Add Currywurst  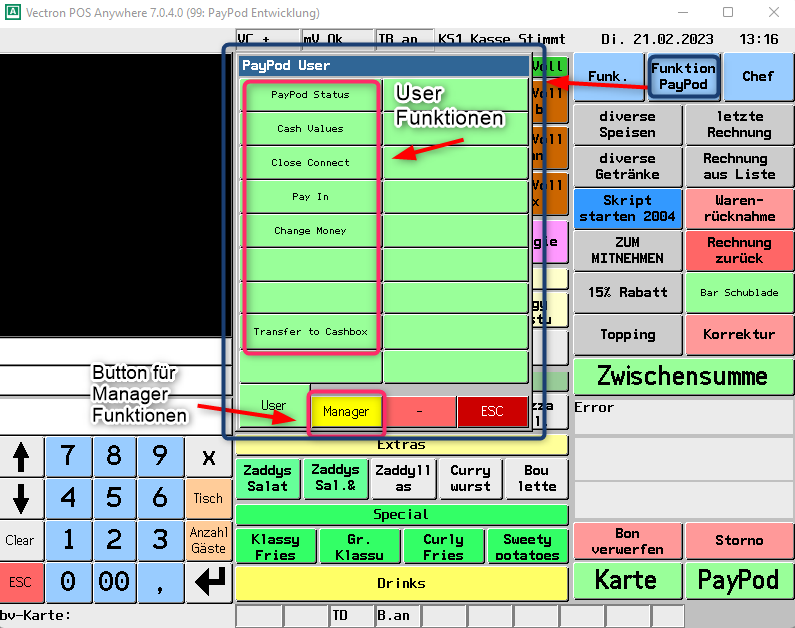click(471, 478)
